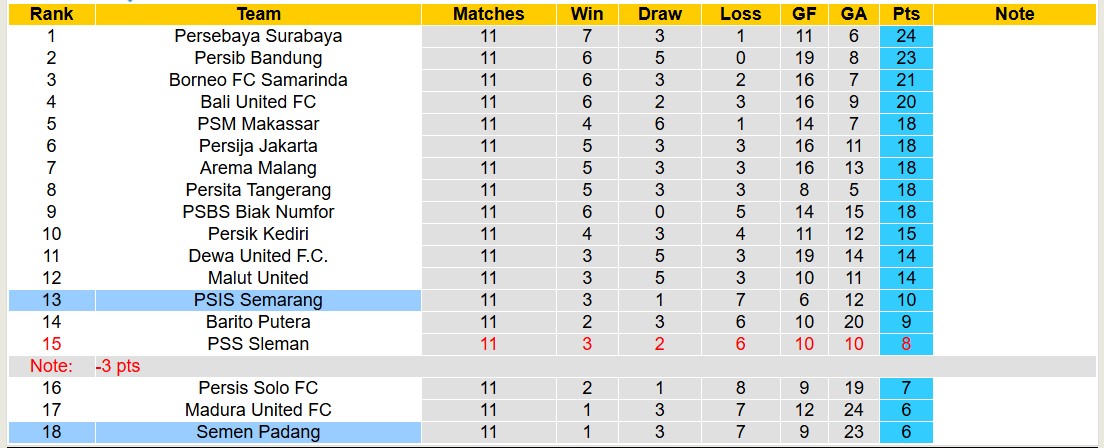Click the Matches column header
Viewport: 1104px width, 448px height.
point(488,14)
